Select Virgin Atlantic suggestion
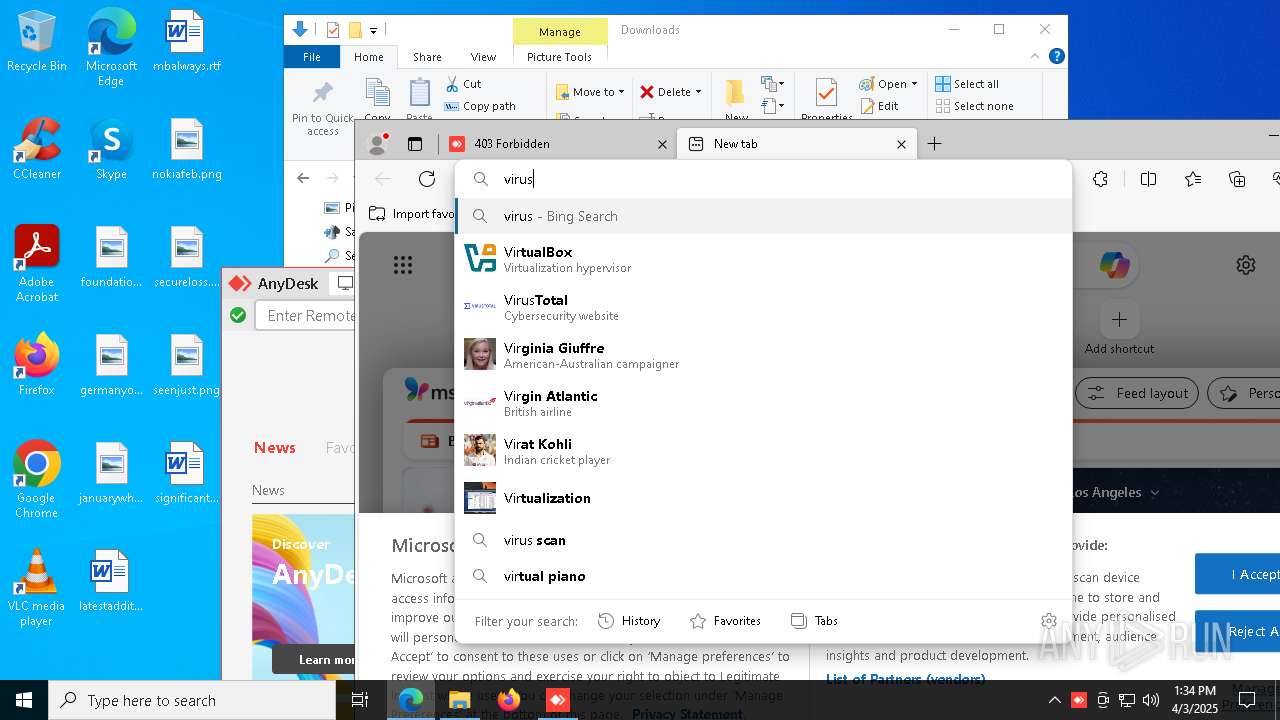The image size is (1280, 720). [x=763, y=403]
